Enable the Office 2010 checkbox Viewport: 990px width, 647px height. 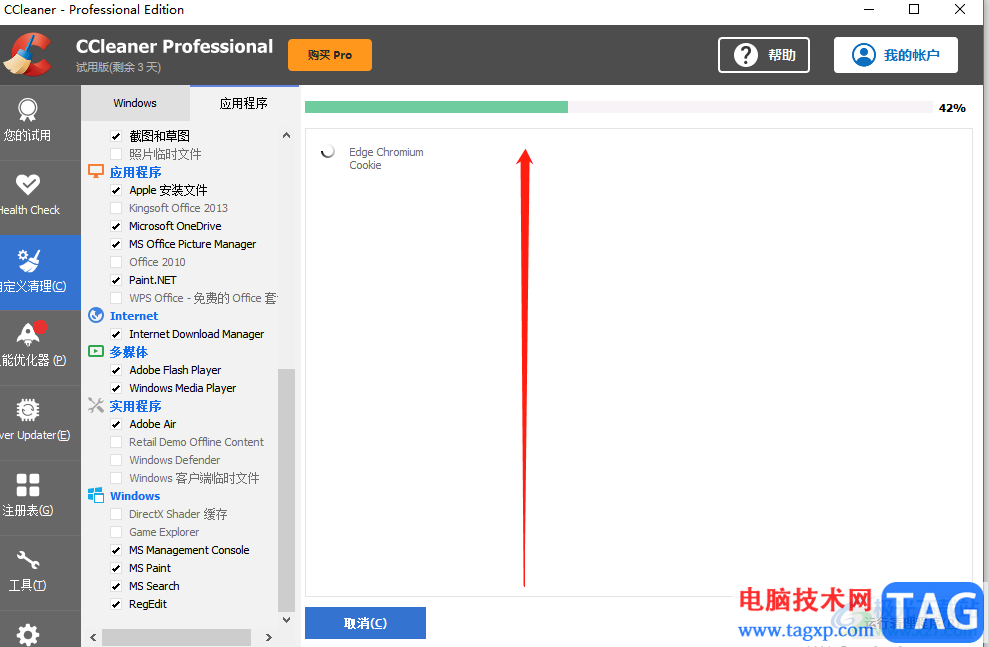click(x=116, y=261)
